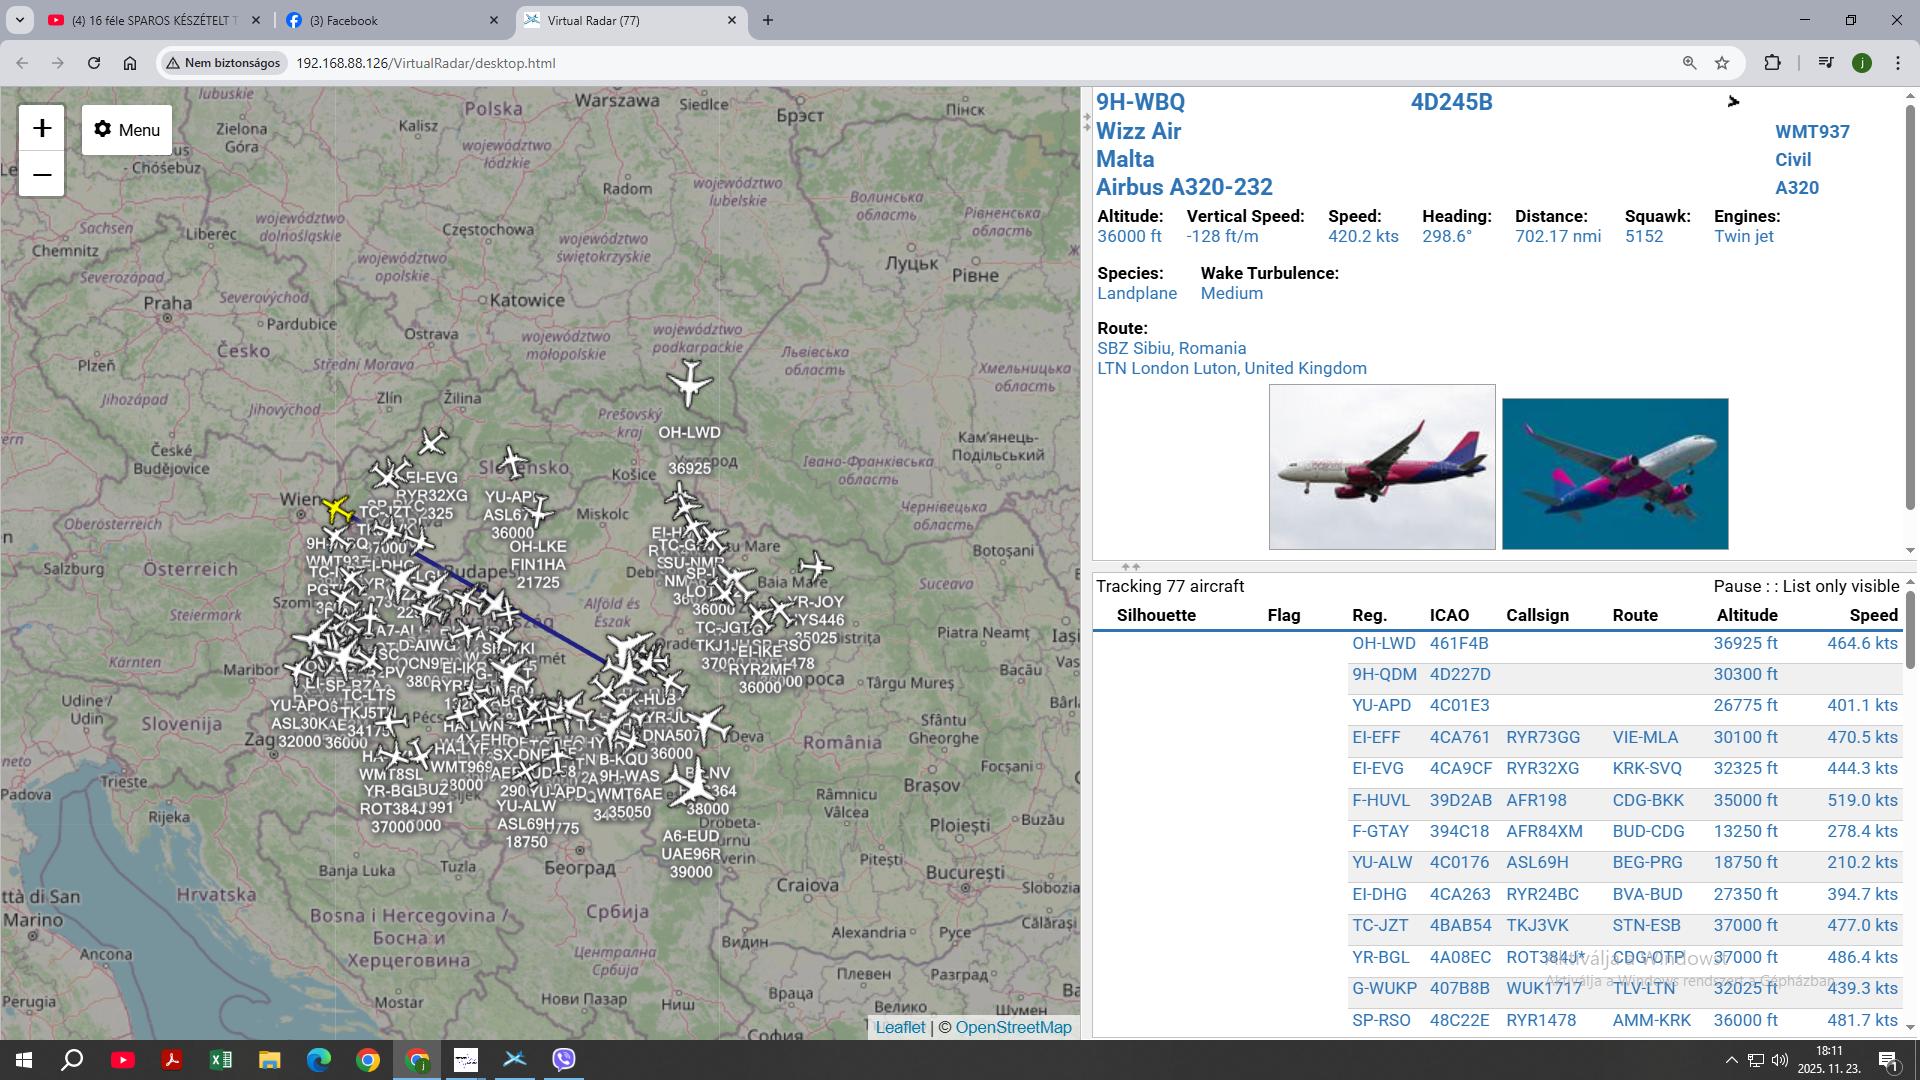Zoom in on the map
The width and height of the screenshot is (1920, 1080).
(x=42, y=128)
